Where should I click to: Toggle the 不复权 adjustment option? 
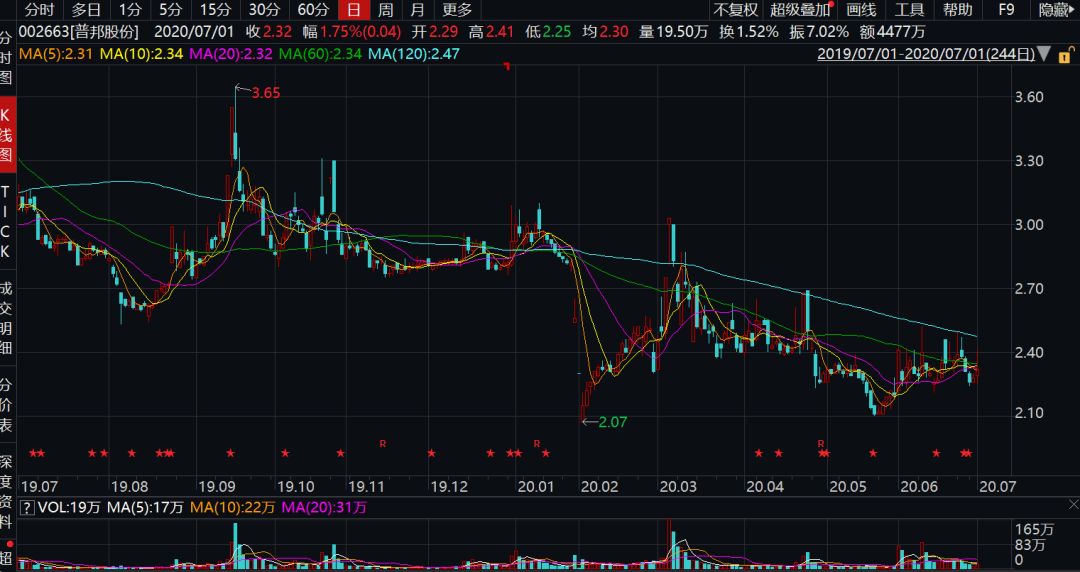(x=736, y=10)
